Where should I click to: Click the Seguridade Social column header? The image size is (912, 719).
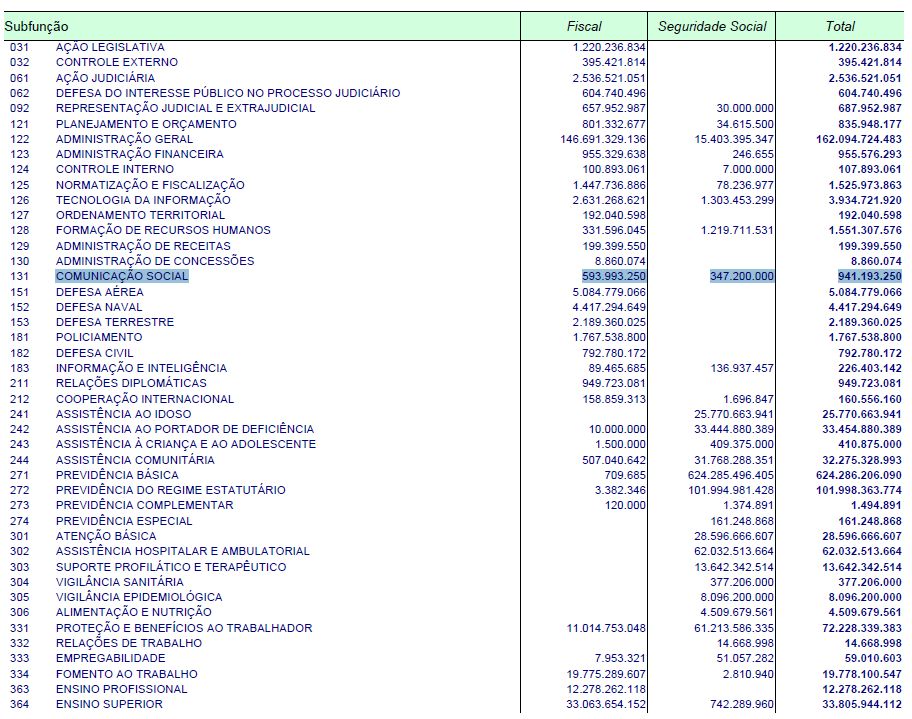click(x=712, y=26)
